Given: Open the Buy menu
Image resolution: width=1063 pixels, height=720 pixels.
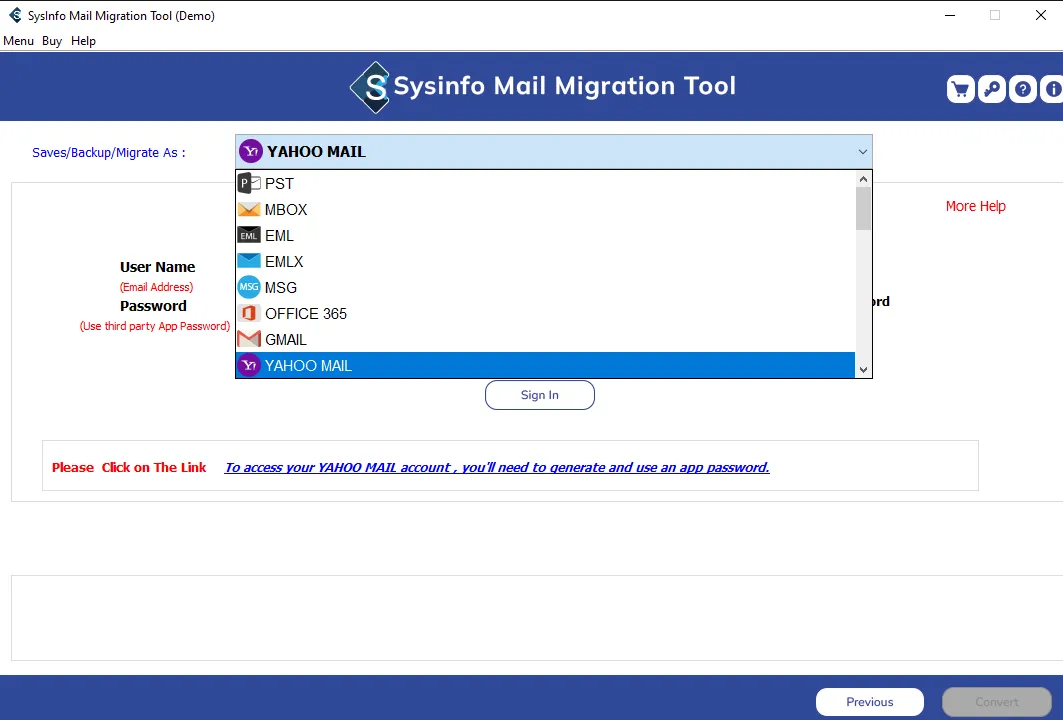Looking at the screenshot, I should pos(52,41).
